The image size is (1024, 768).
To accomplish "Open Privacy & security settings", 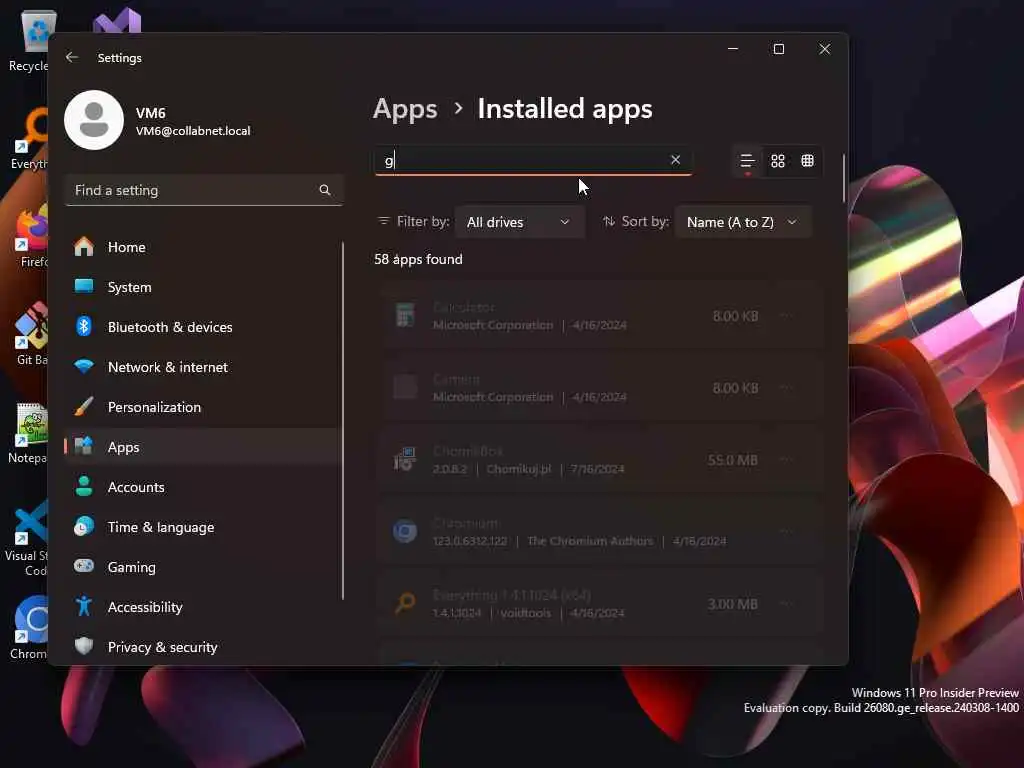I will point(202,647).
